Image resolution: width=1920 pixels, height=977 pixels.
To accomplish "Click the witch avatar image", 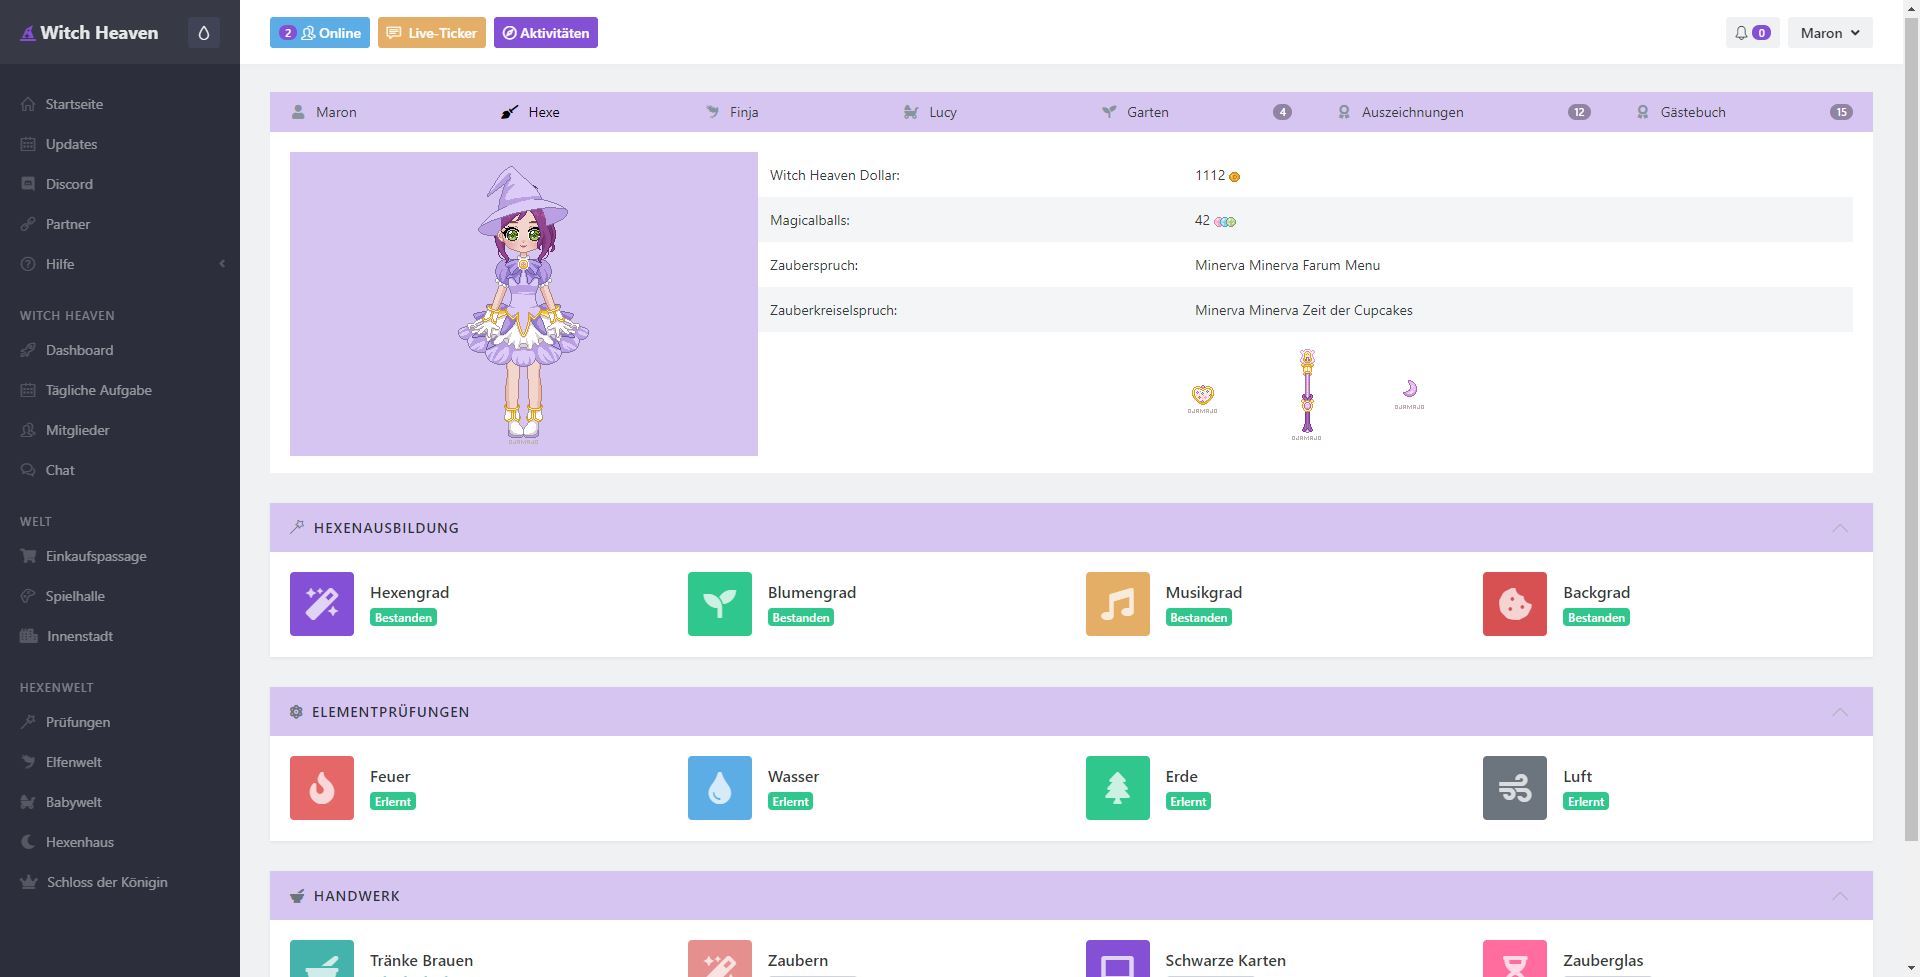I will coord(523,304).
